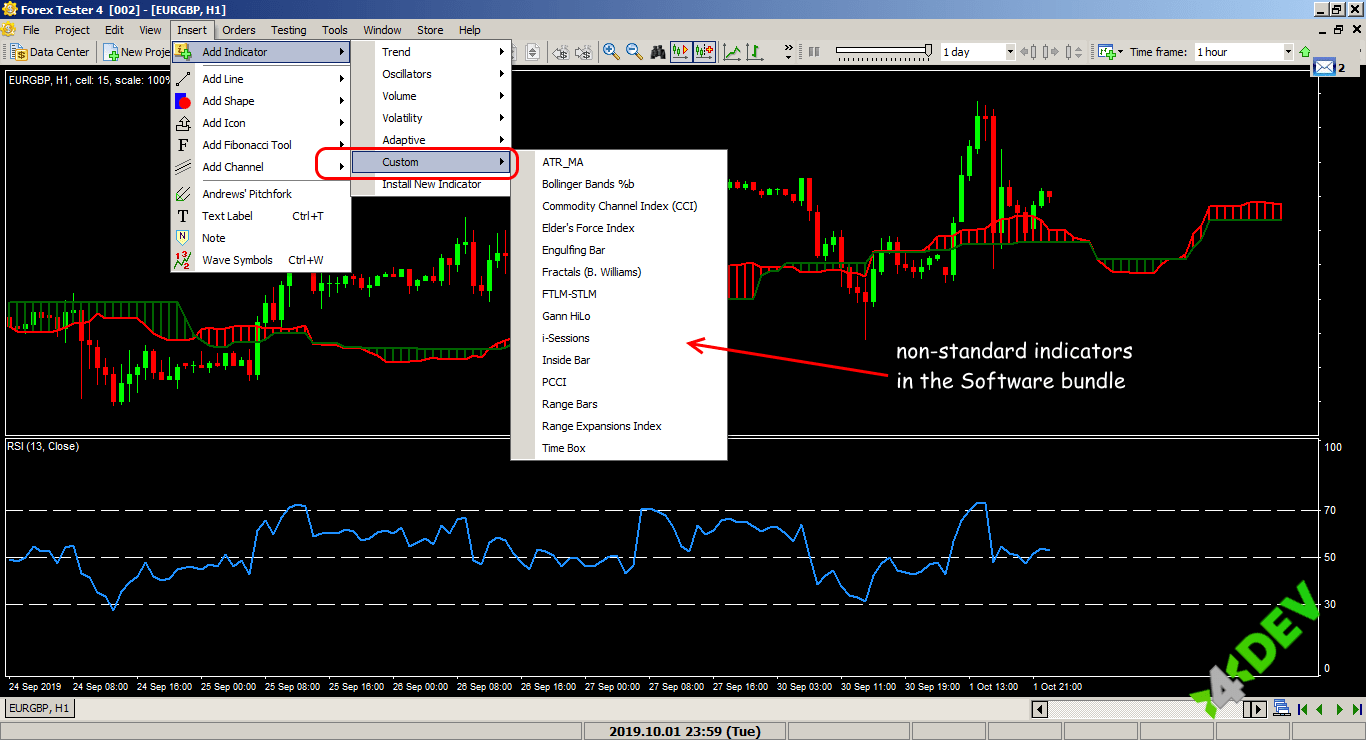Viewport: 1366px width, 740px height.
Task: Click the chart shift toolbar icon
Action: point(755,51)
